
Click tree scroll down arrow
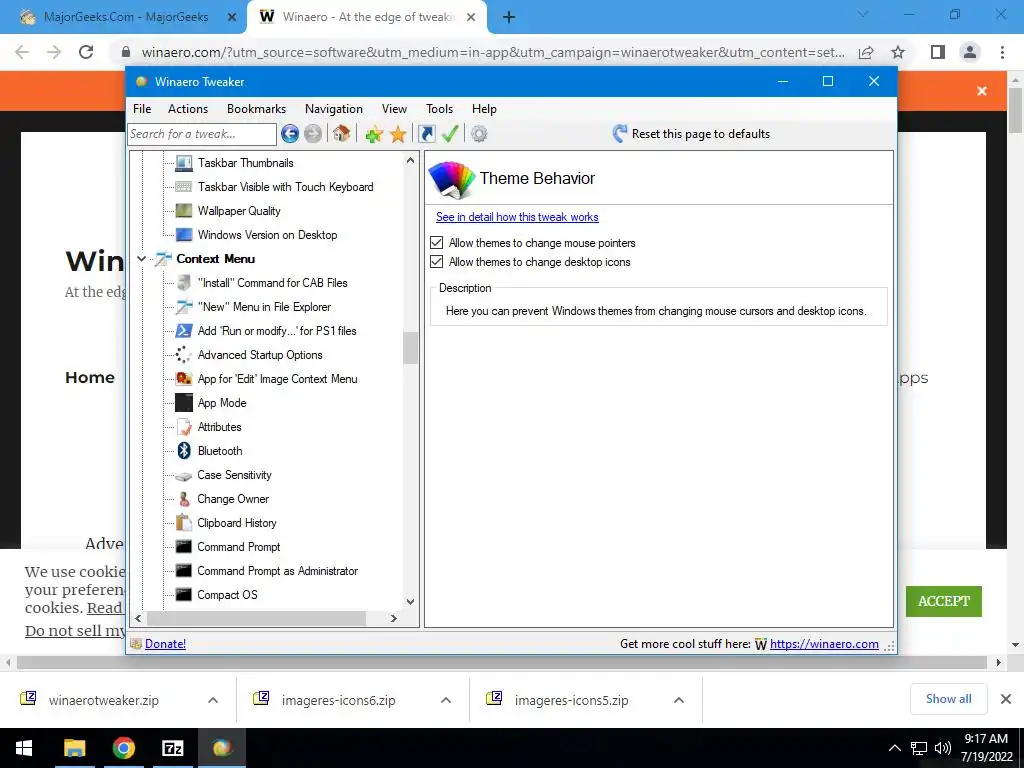click(410, 601)
